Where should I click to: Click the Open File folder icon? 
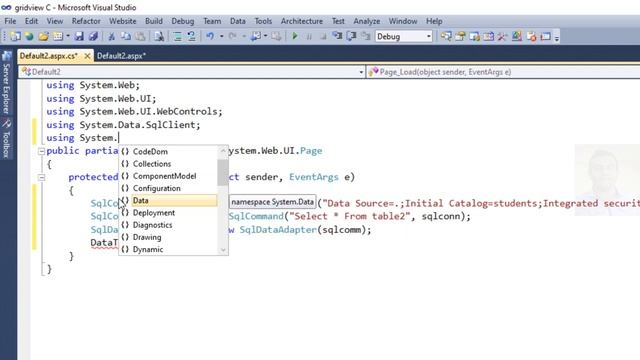click(43, 36)
